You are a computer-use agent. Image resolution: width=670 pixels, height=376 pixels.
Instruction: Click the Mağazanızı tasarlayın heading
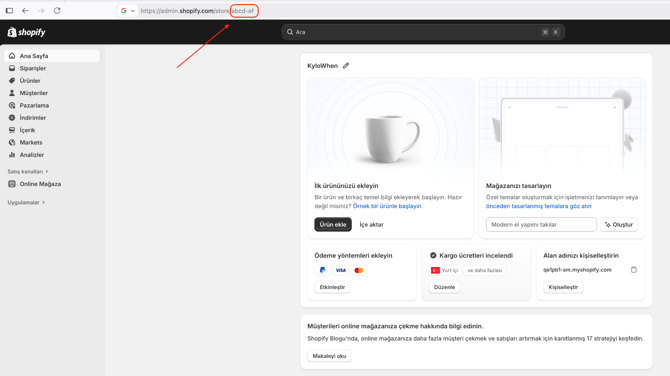click(x=518, y=186)
